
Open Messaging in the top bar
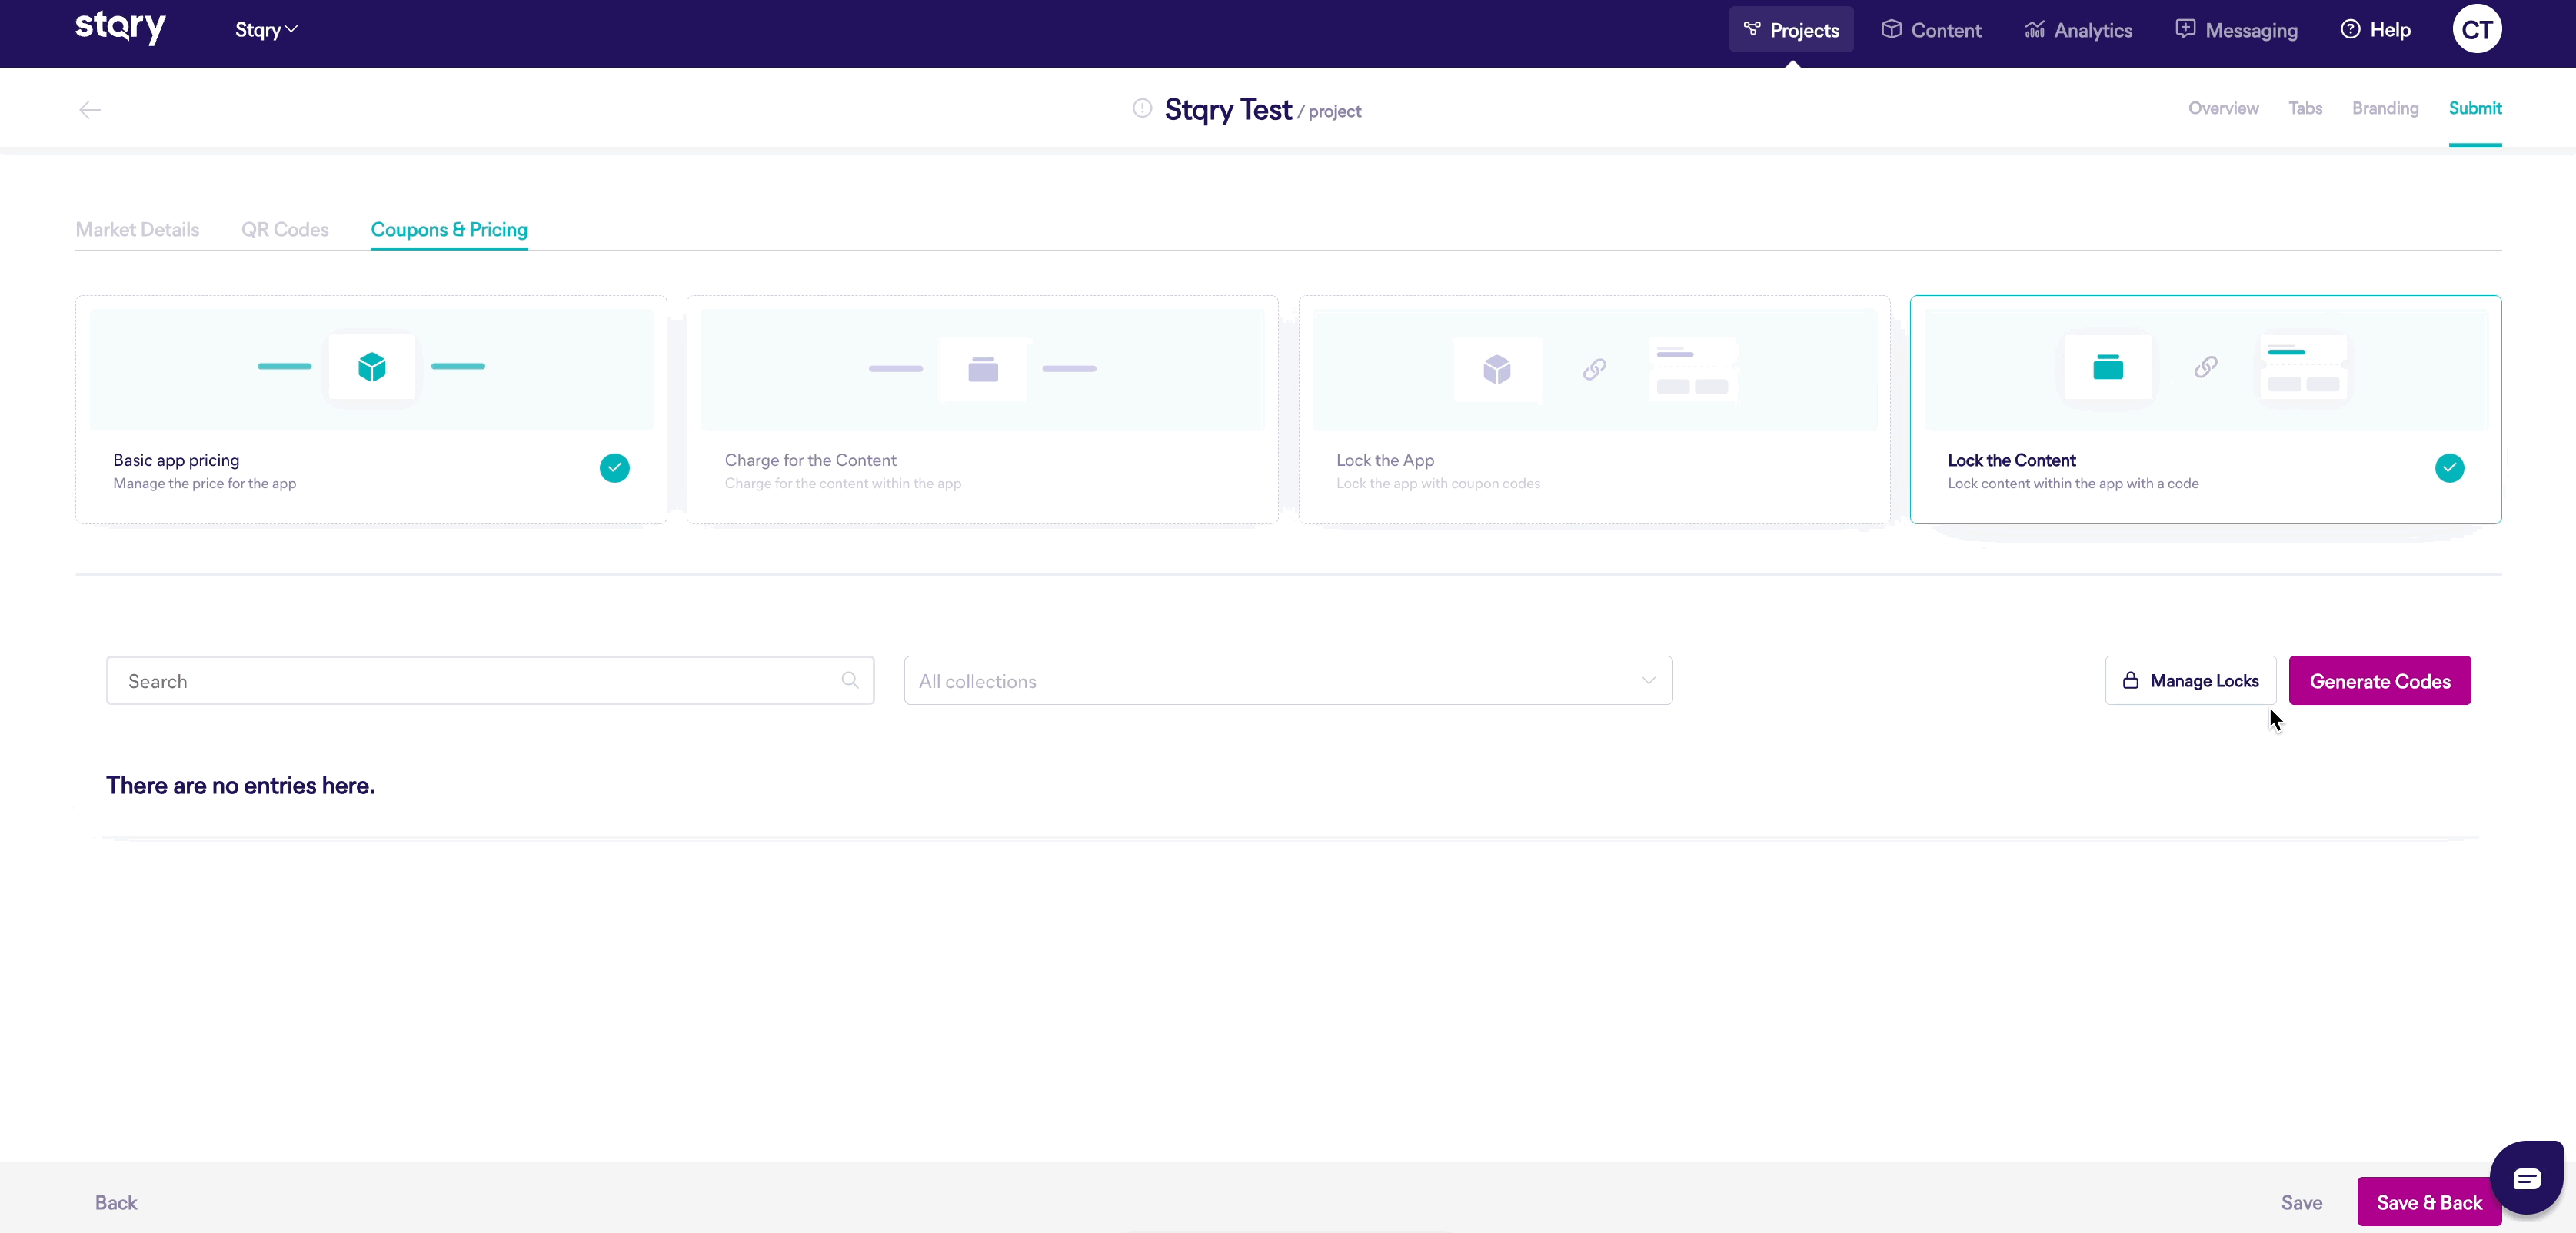(x=2237, y=30)
